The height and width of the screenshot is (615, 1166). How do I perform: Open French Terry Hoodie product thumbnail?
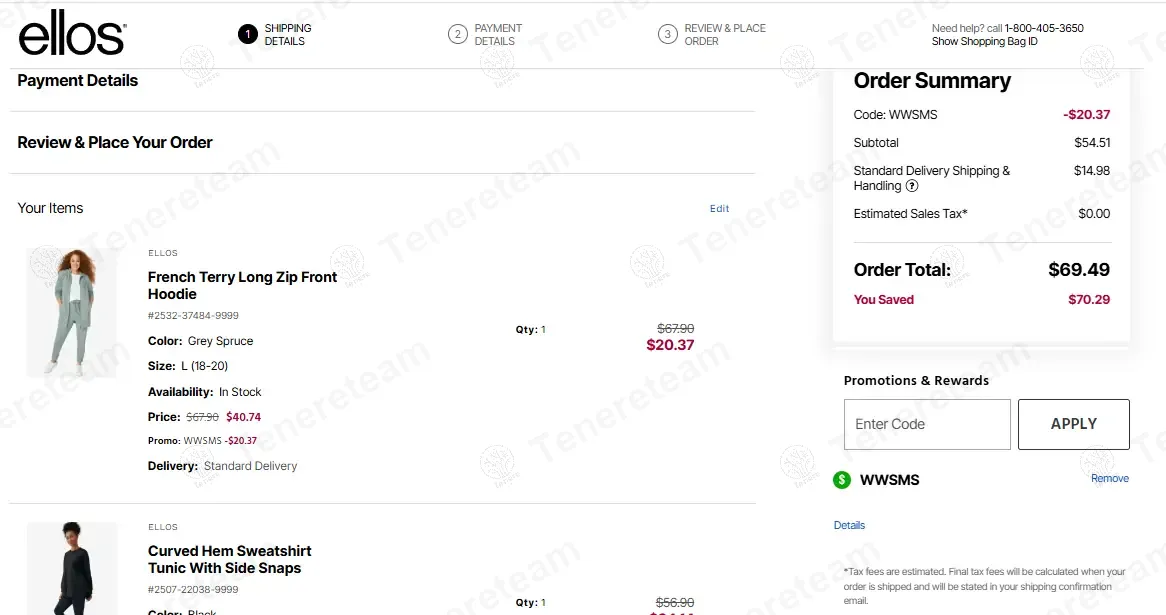(x=71, y=312)
